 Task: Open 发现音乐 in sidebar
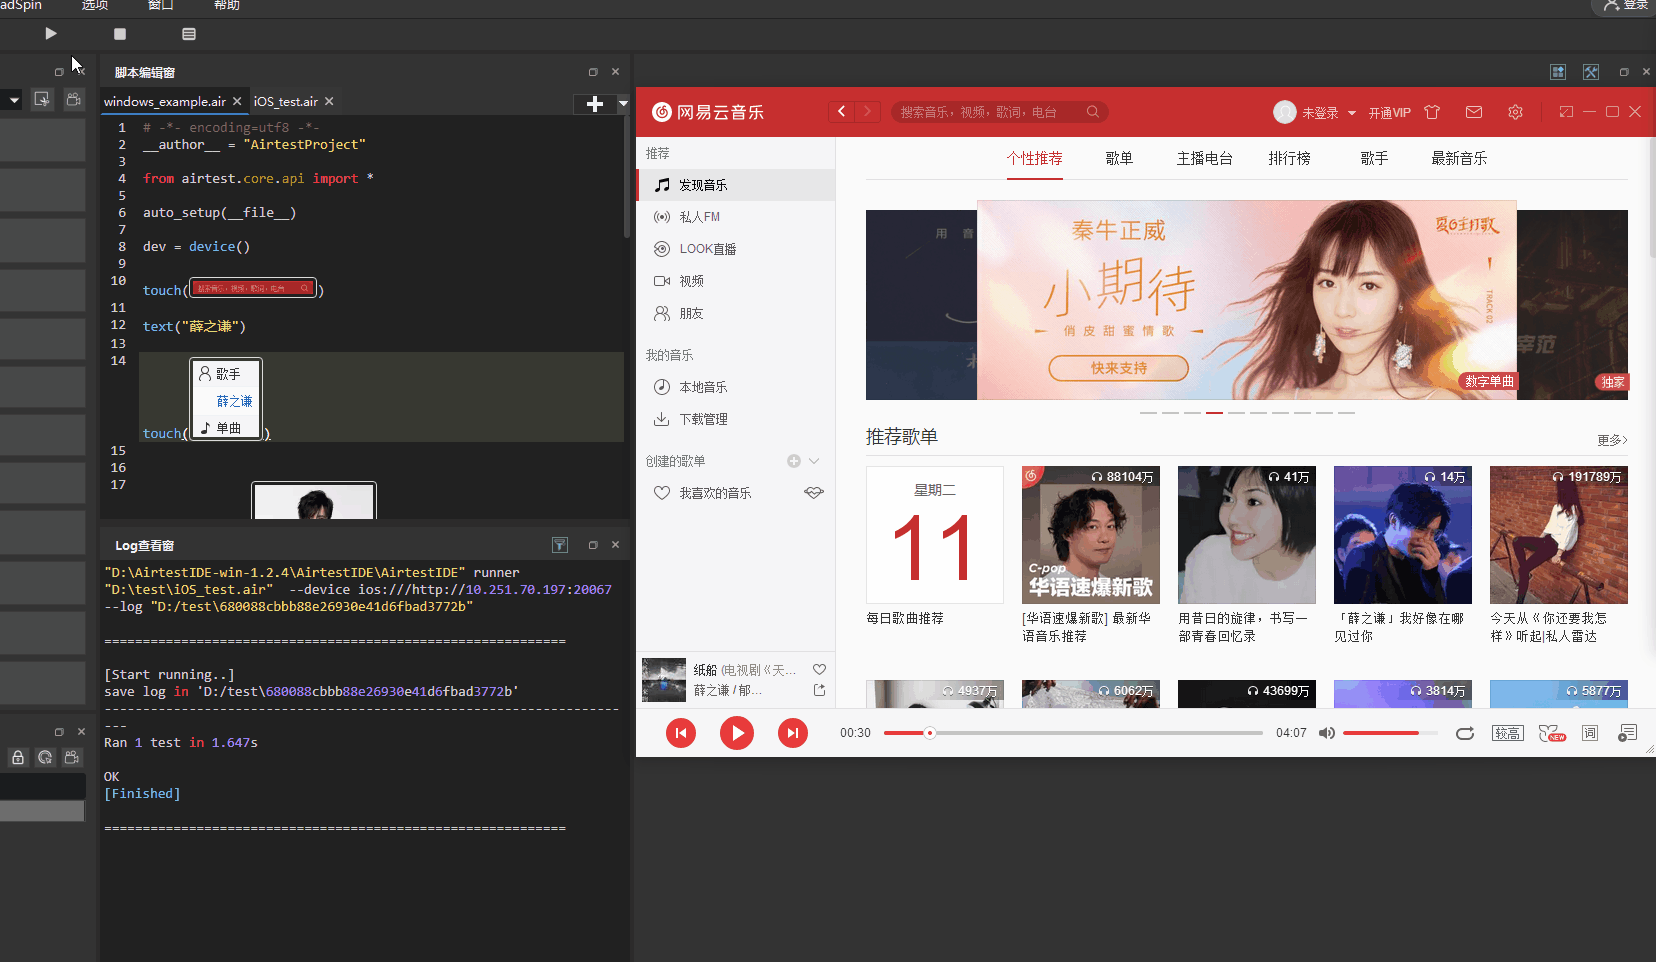pyautogui.click(x=736, y=185)
